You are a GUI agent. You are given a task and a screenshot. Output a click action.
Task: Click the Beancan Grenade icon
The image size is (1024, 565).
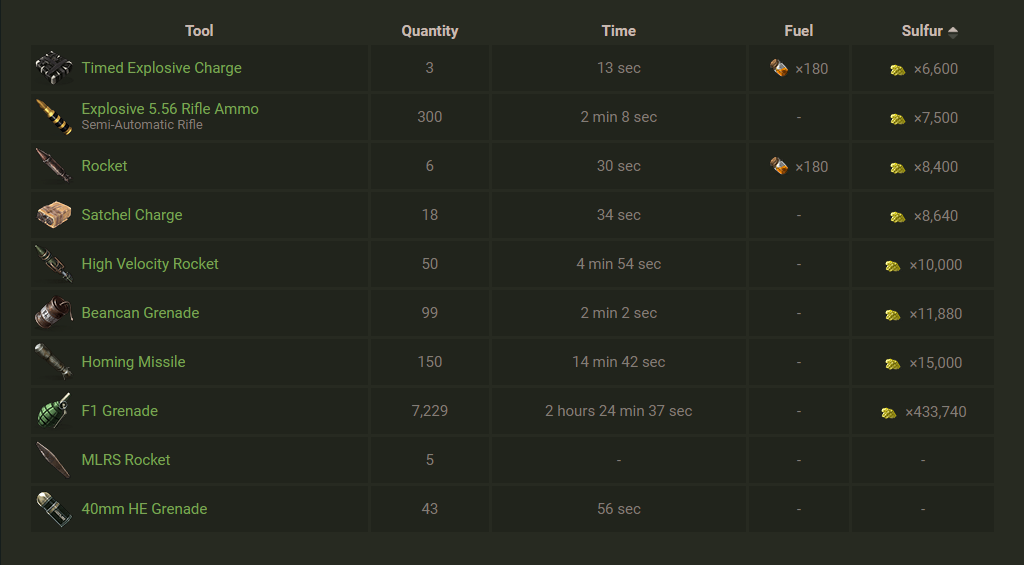coord(53,313)
